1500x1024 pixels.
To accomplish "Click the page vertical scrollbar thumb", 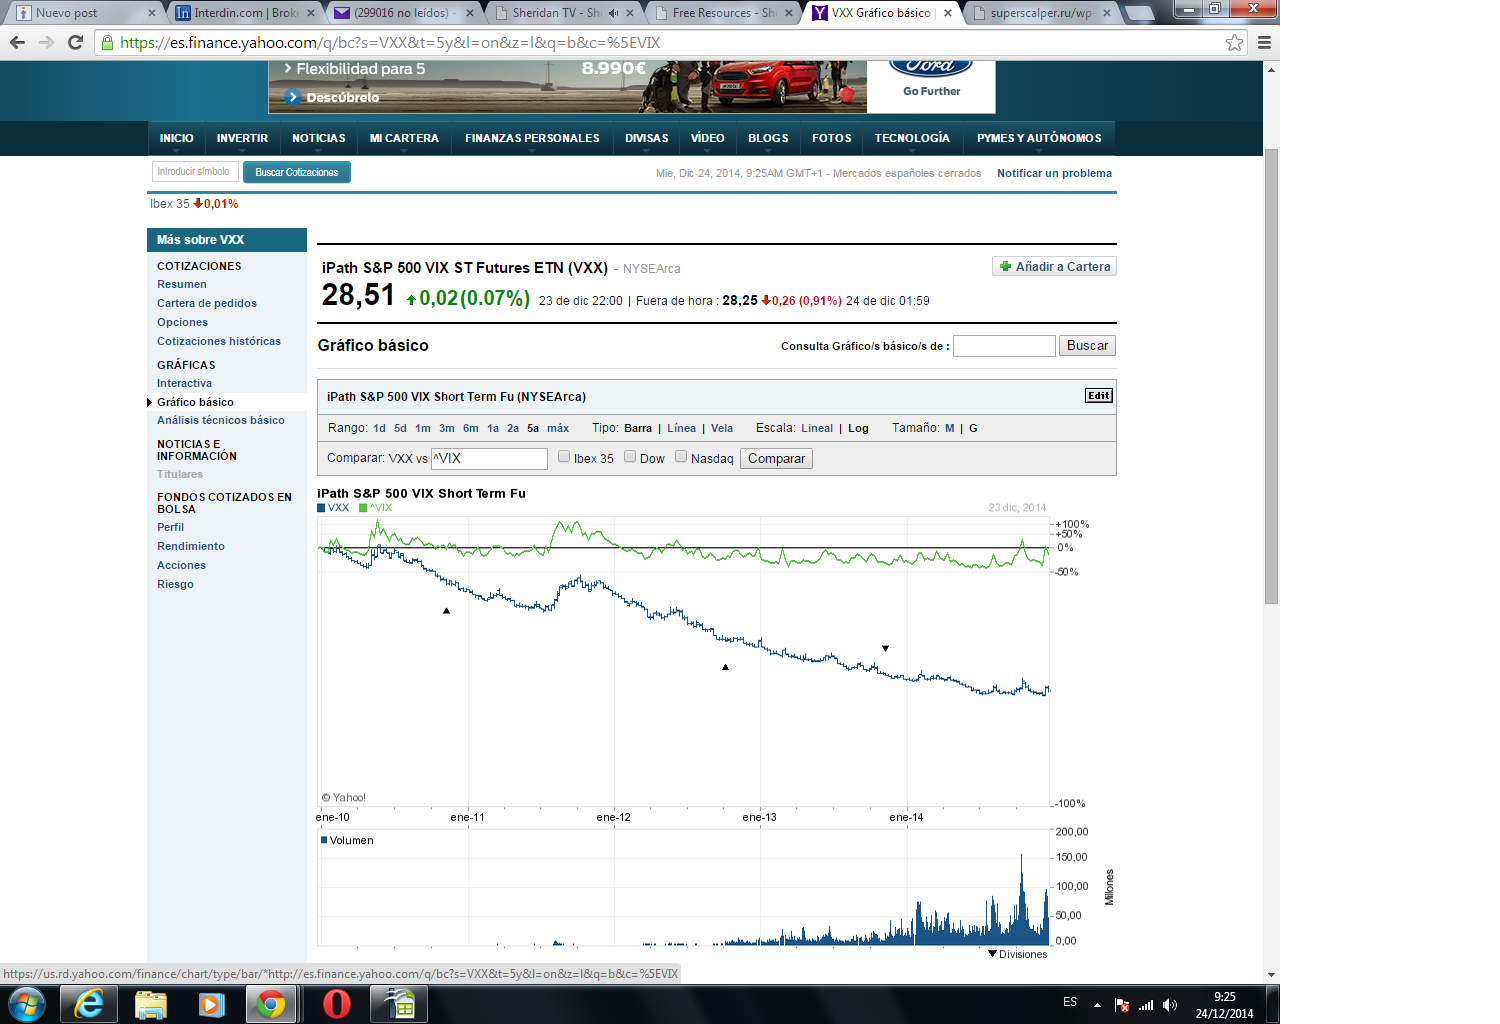I will (1271, 375).
